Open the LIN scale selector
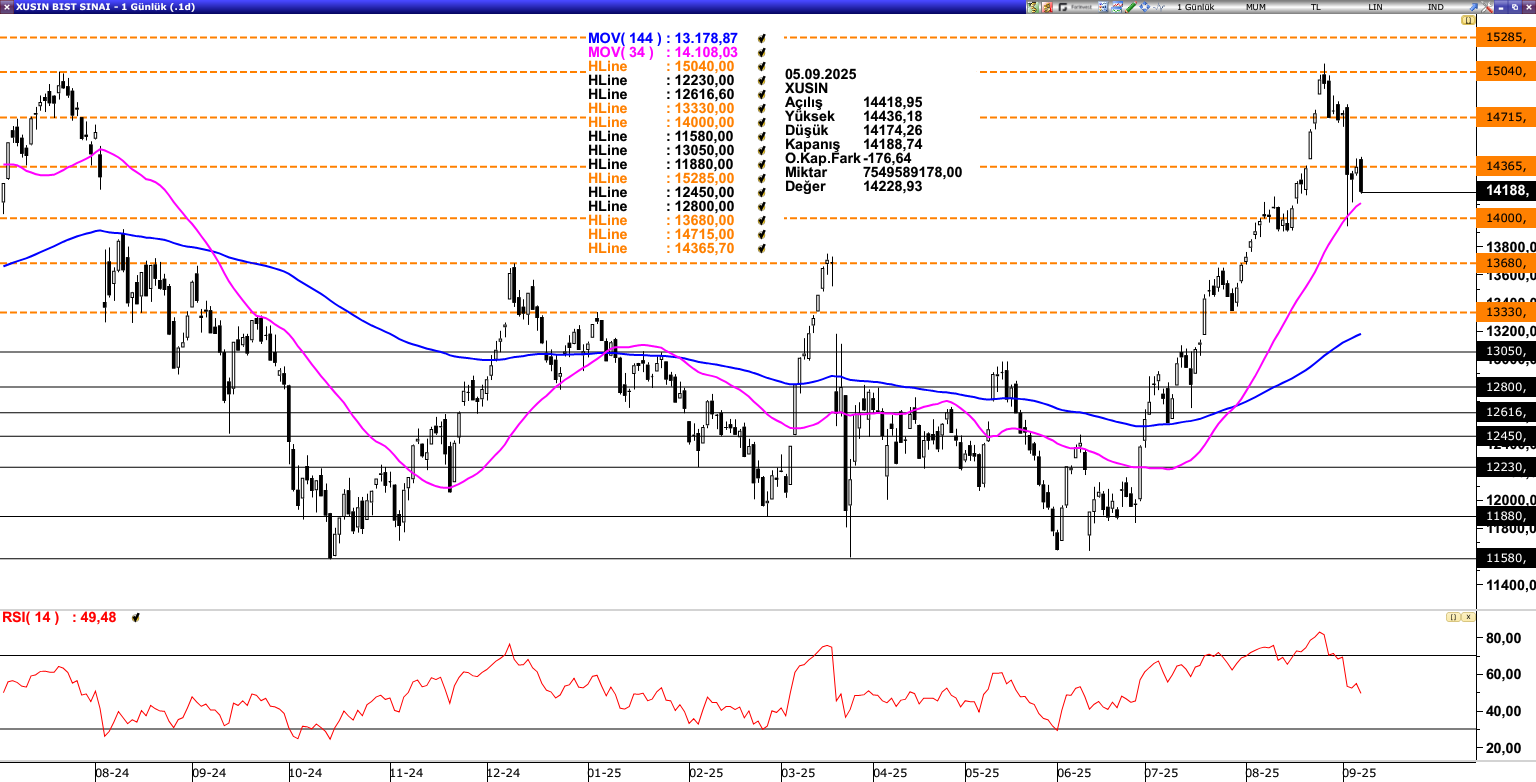 coord(1375,7)
